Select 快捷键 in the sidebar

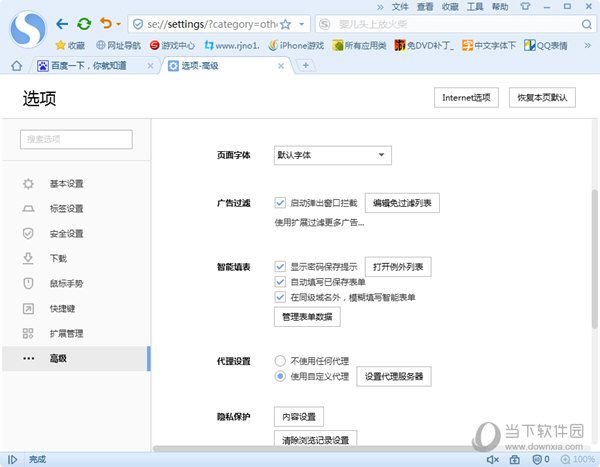(x=75, y=309)
